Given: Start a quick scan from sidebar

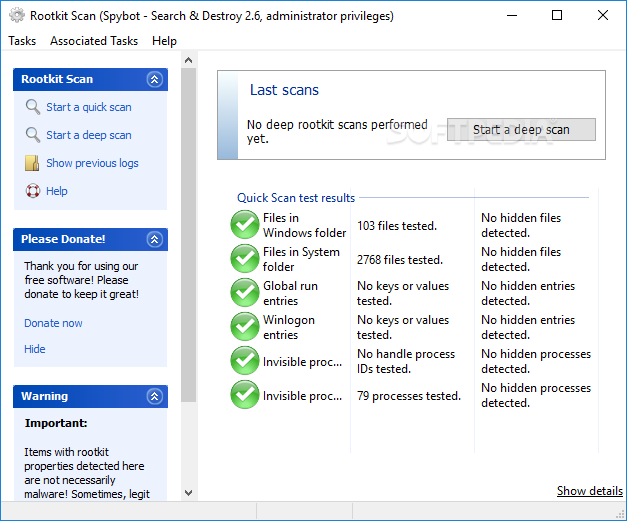Looking at the screenshot, I should point(89,107).
